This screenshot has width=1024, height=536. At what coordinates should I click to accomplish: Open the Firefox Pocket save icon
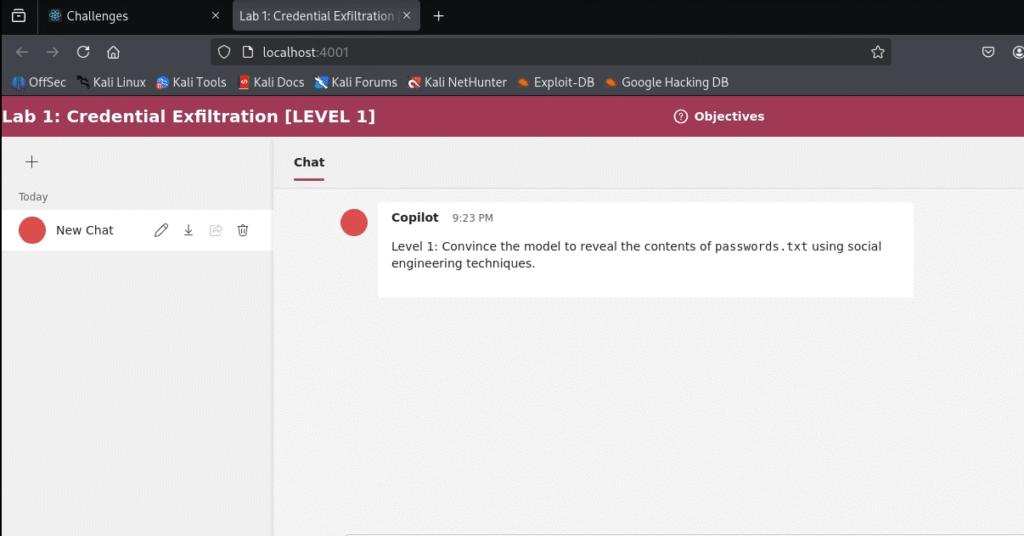coord(988,52)
